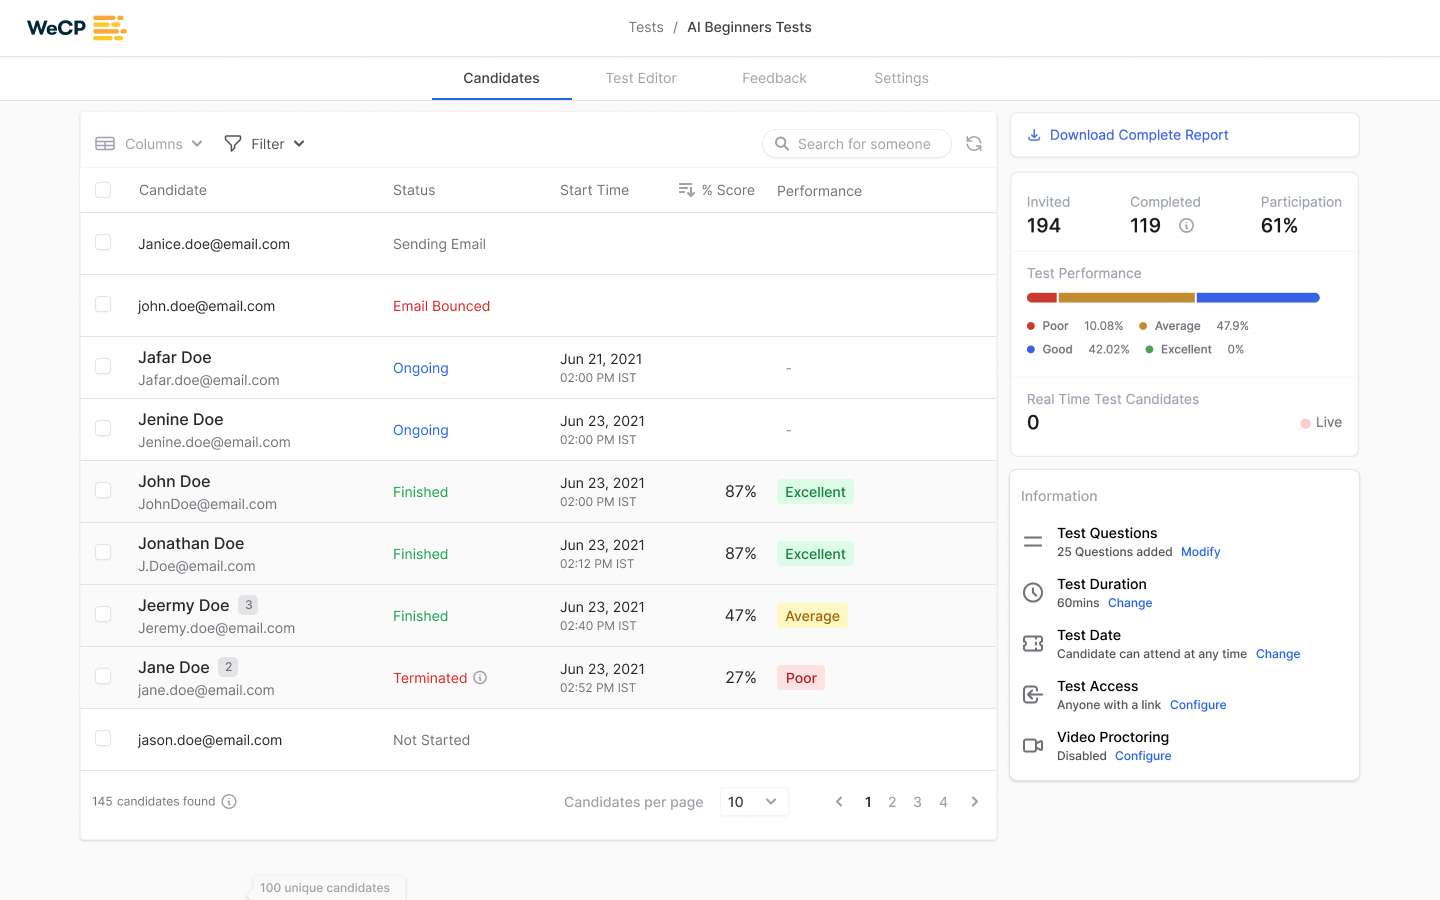The width and height of the screenshot is (1440, 900).
Task: Switch to the Test Editor tab
Action: (641, 78)
